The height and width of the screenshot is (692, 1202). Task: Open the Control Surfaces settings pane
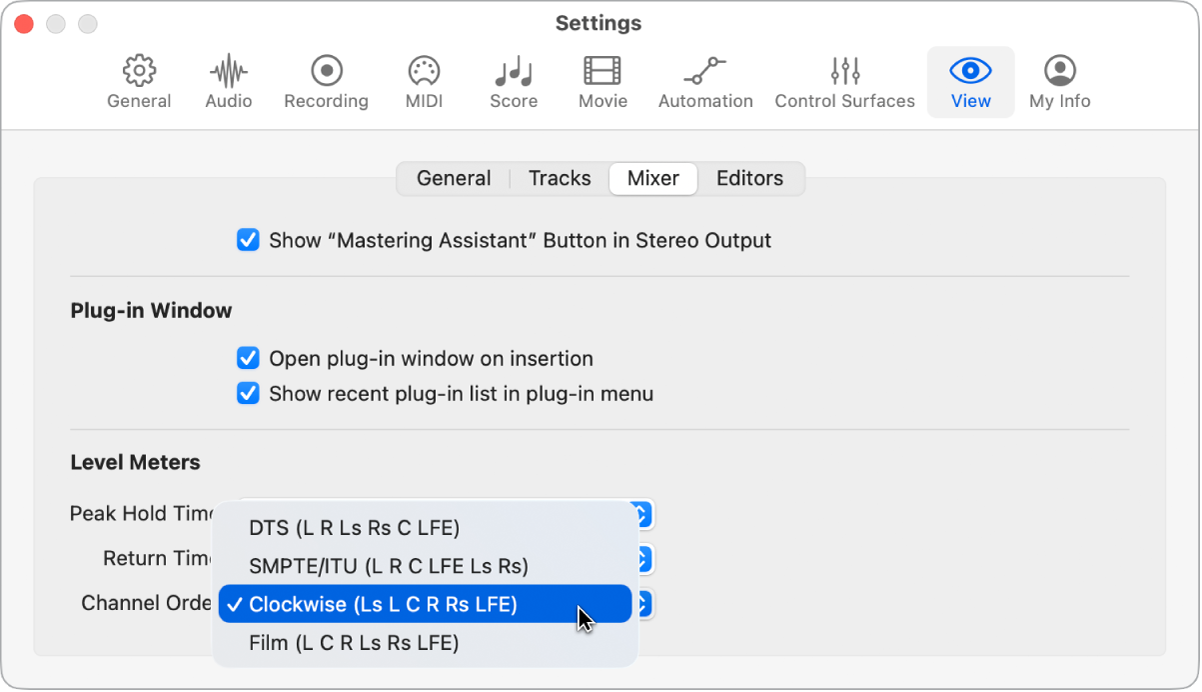coord(844,81)
